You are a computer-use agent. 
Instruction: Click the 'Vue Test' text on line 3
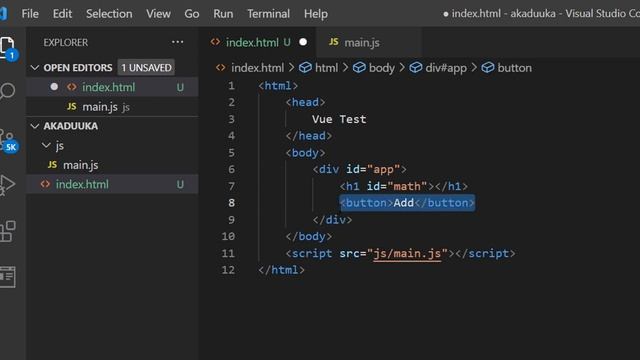(x=339, y=119)
